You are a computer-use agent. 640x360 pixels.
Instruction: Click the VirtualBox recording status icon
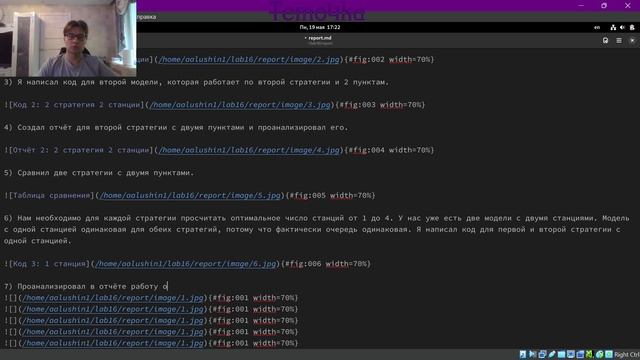(580, 355)
